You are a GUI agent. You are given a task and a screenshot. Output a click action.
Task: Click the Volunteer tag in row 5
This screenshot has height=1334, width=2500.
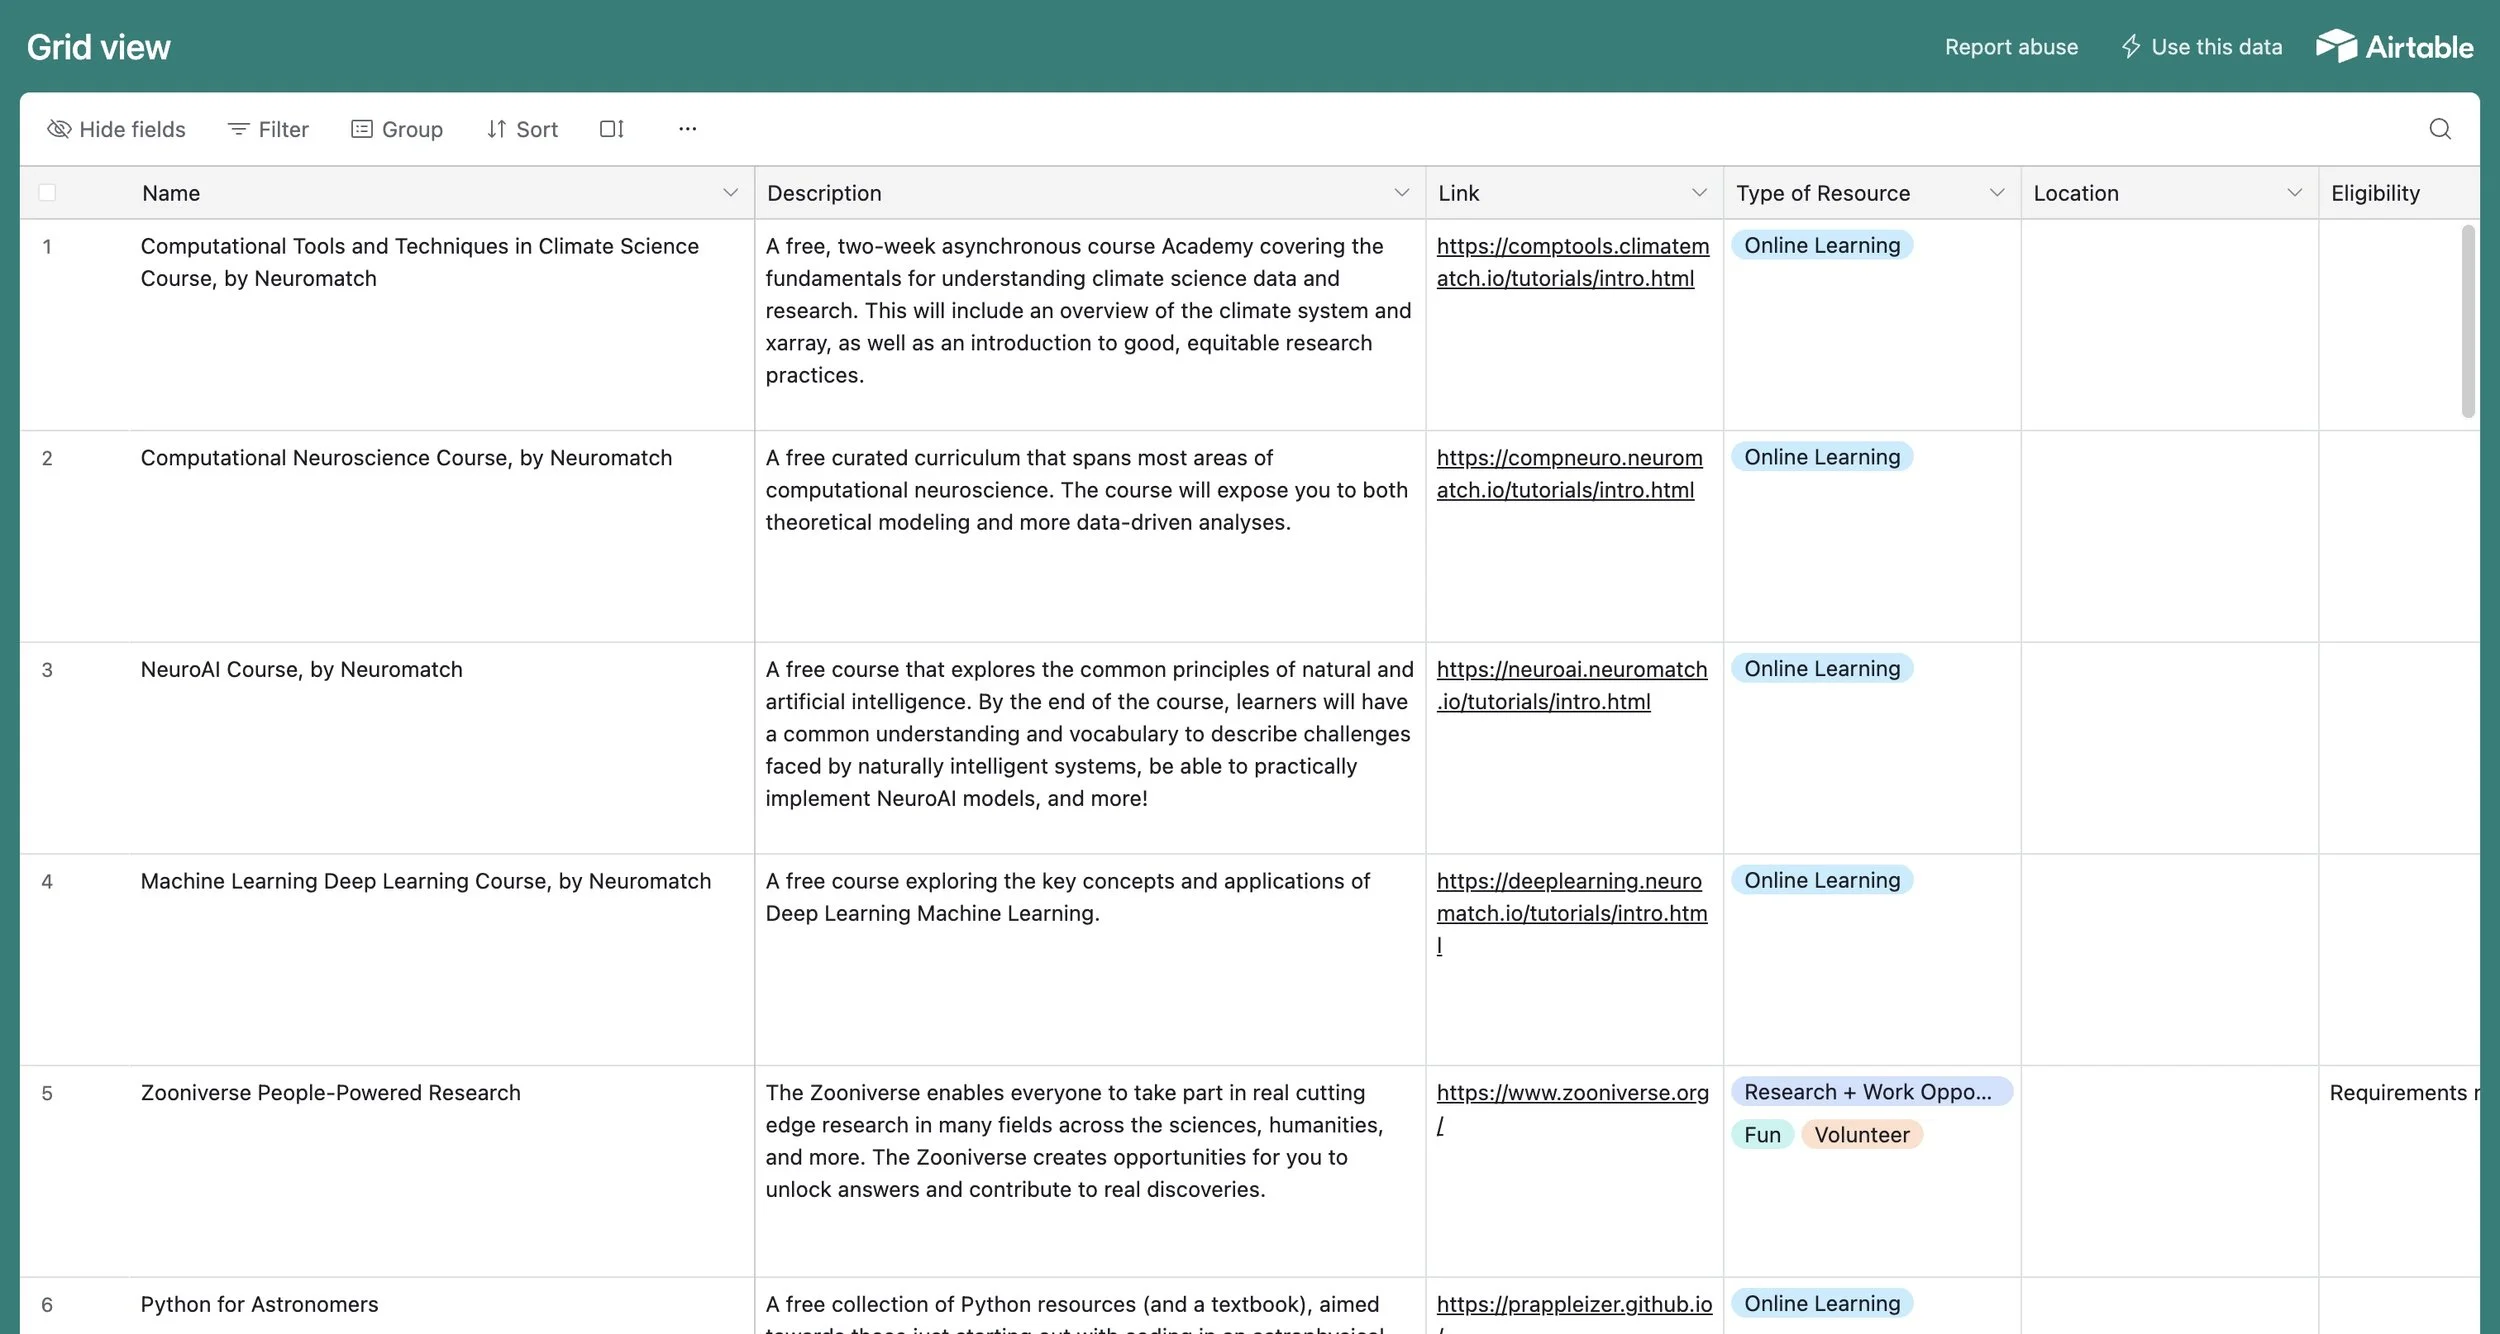(1861, 1135)
